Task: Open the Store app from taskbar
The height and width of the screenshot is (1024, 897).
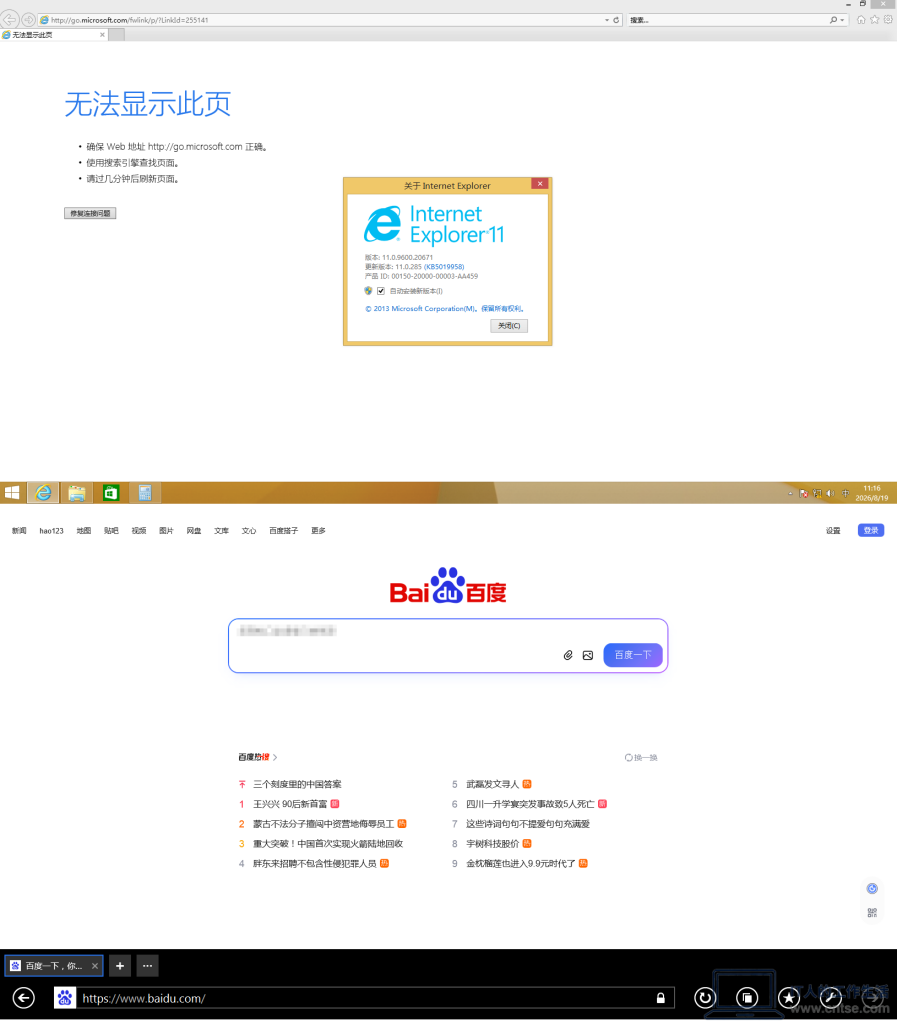Action: coord(111,493)
